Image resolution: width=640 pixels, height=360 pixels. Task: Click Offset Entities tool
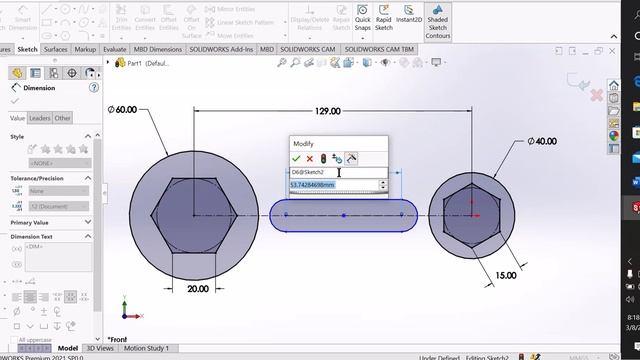pos(169,18)
